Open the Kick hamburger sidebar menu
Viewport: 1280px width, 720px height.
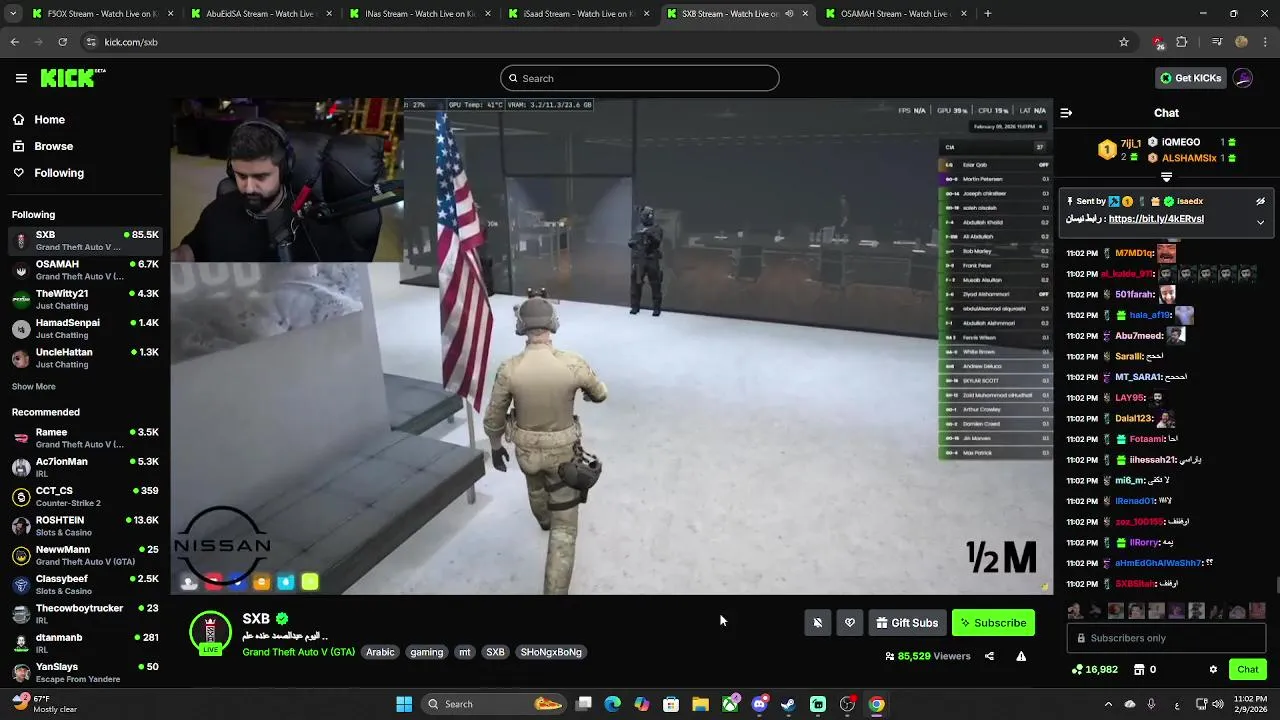(21, 78)
